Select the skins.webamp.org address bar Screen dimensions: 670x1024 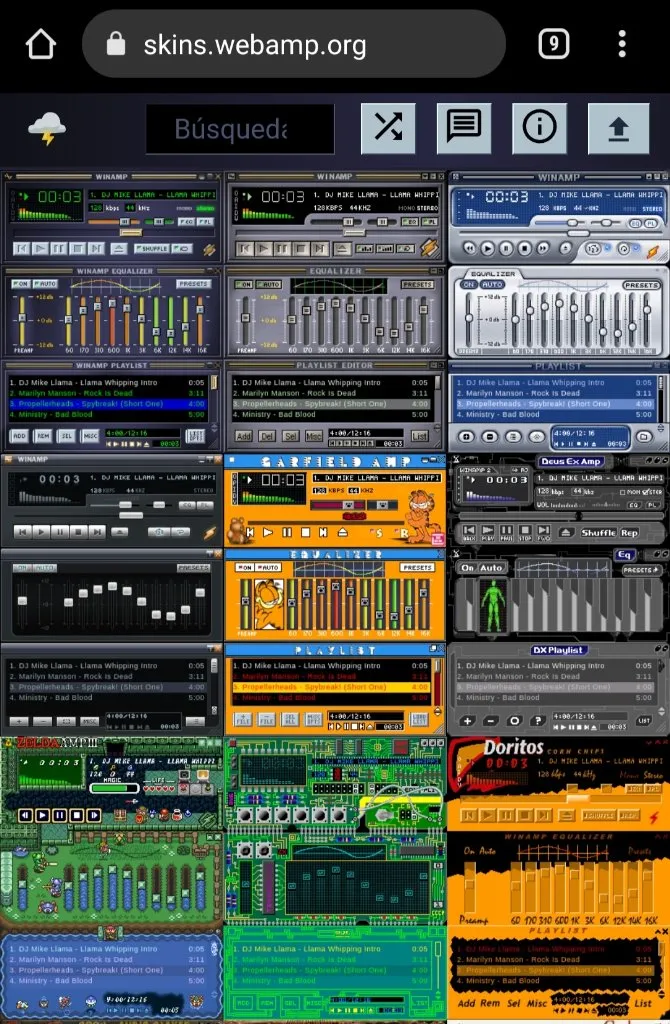(294, 44)
